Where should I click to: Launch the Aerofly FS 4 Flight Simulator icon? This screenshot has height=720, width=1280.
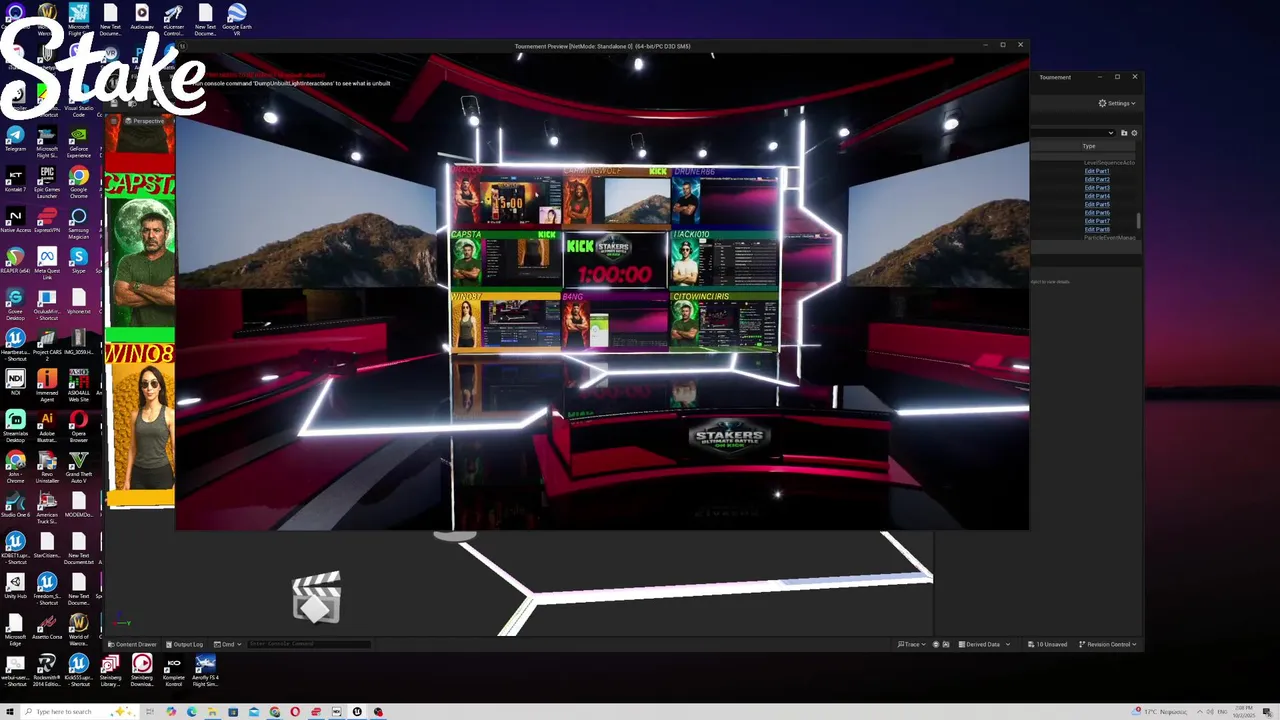pos(205,672)
